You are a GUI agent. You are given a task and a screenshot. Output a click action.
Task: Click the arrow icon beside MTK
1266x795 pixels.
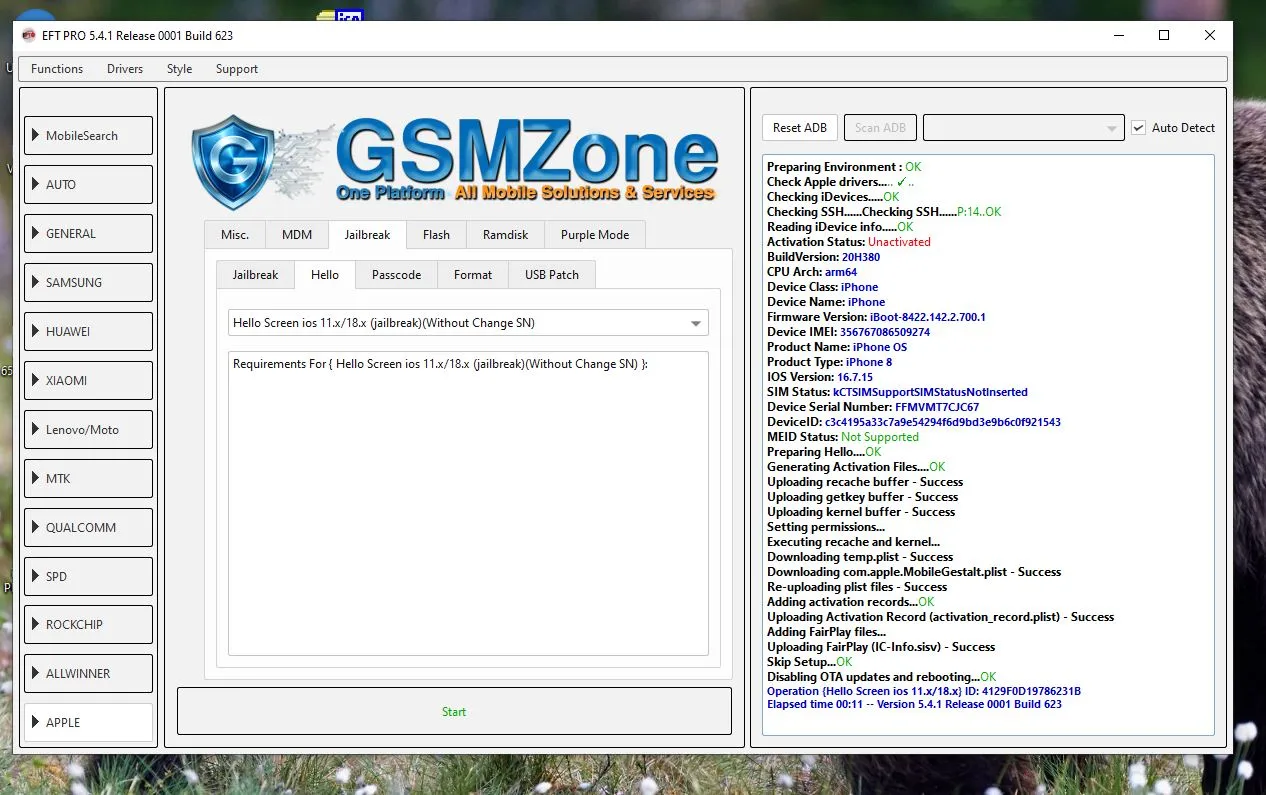[x=36, y=478]
